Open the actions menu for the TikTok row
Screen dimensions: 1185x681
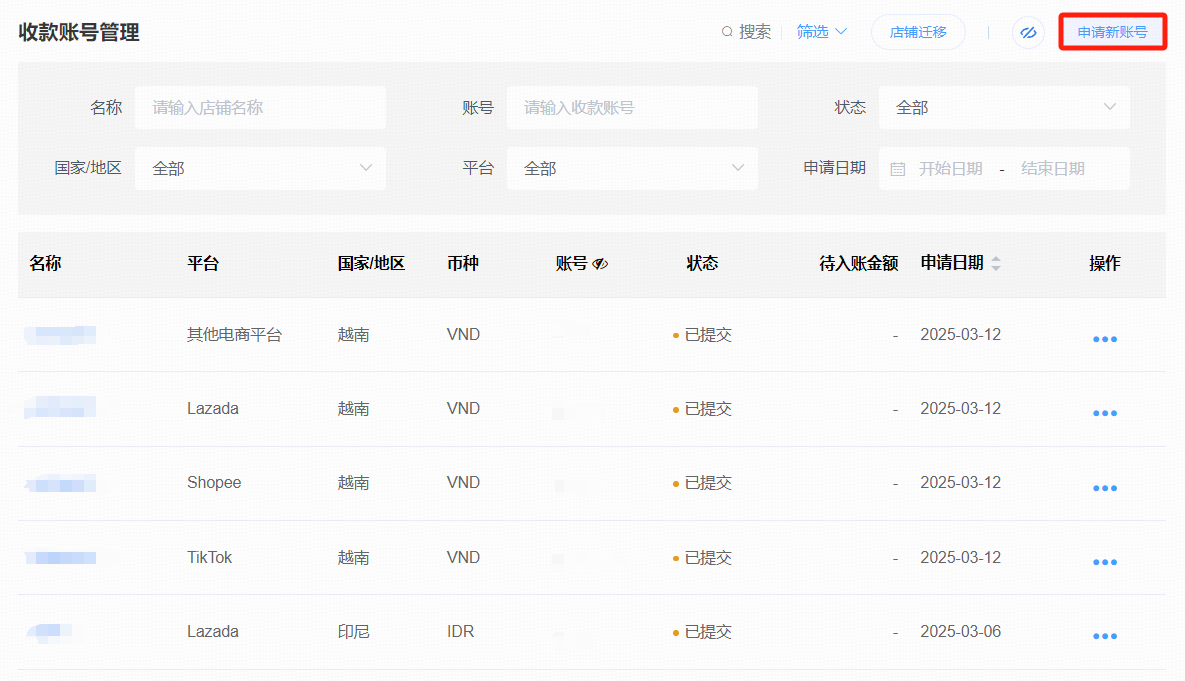[x=1104, y=561]
